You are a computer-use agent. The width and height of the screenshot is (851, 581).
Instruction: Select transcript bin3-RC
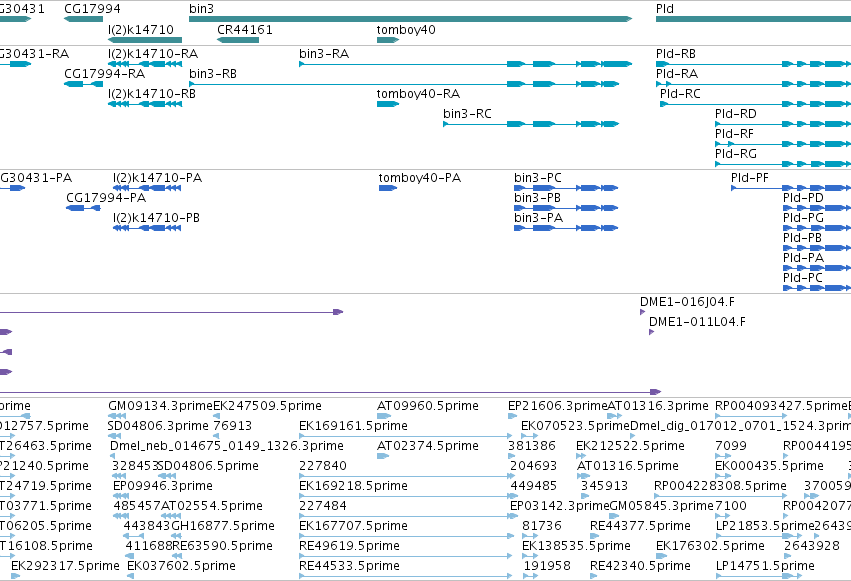point(531,124)
